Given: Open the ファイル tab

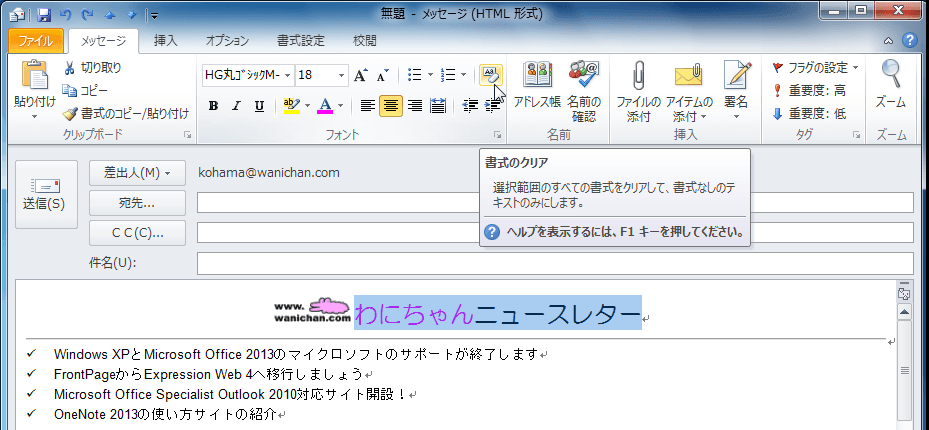Looking at the screenshot, I should pos(36,41).
